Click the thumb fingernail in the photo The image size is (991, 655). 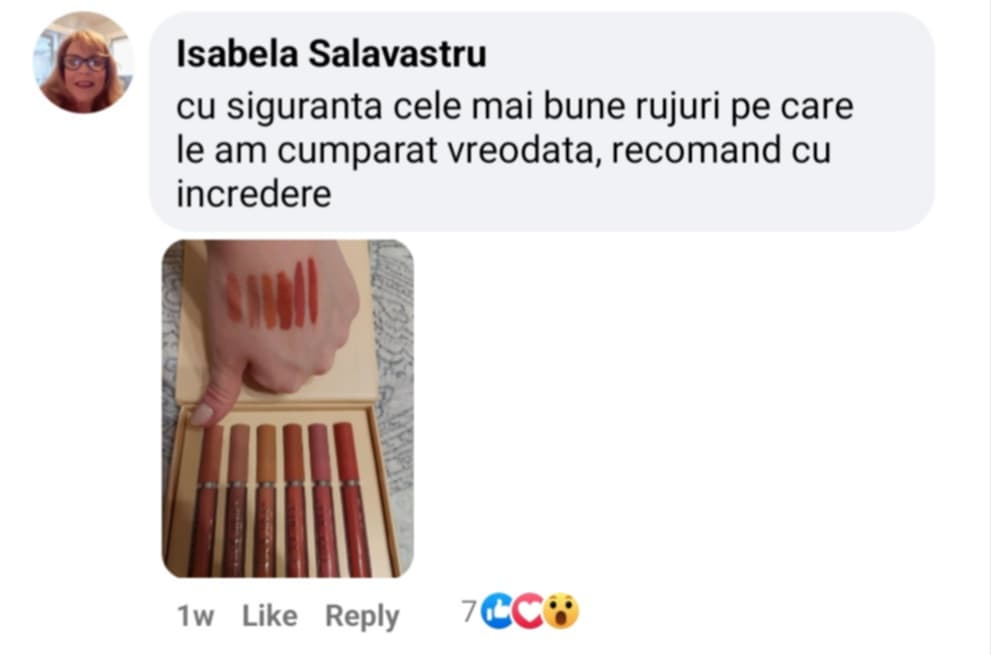(201, 414)
